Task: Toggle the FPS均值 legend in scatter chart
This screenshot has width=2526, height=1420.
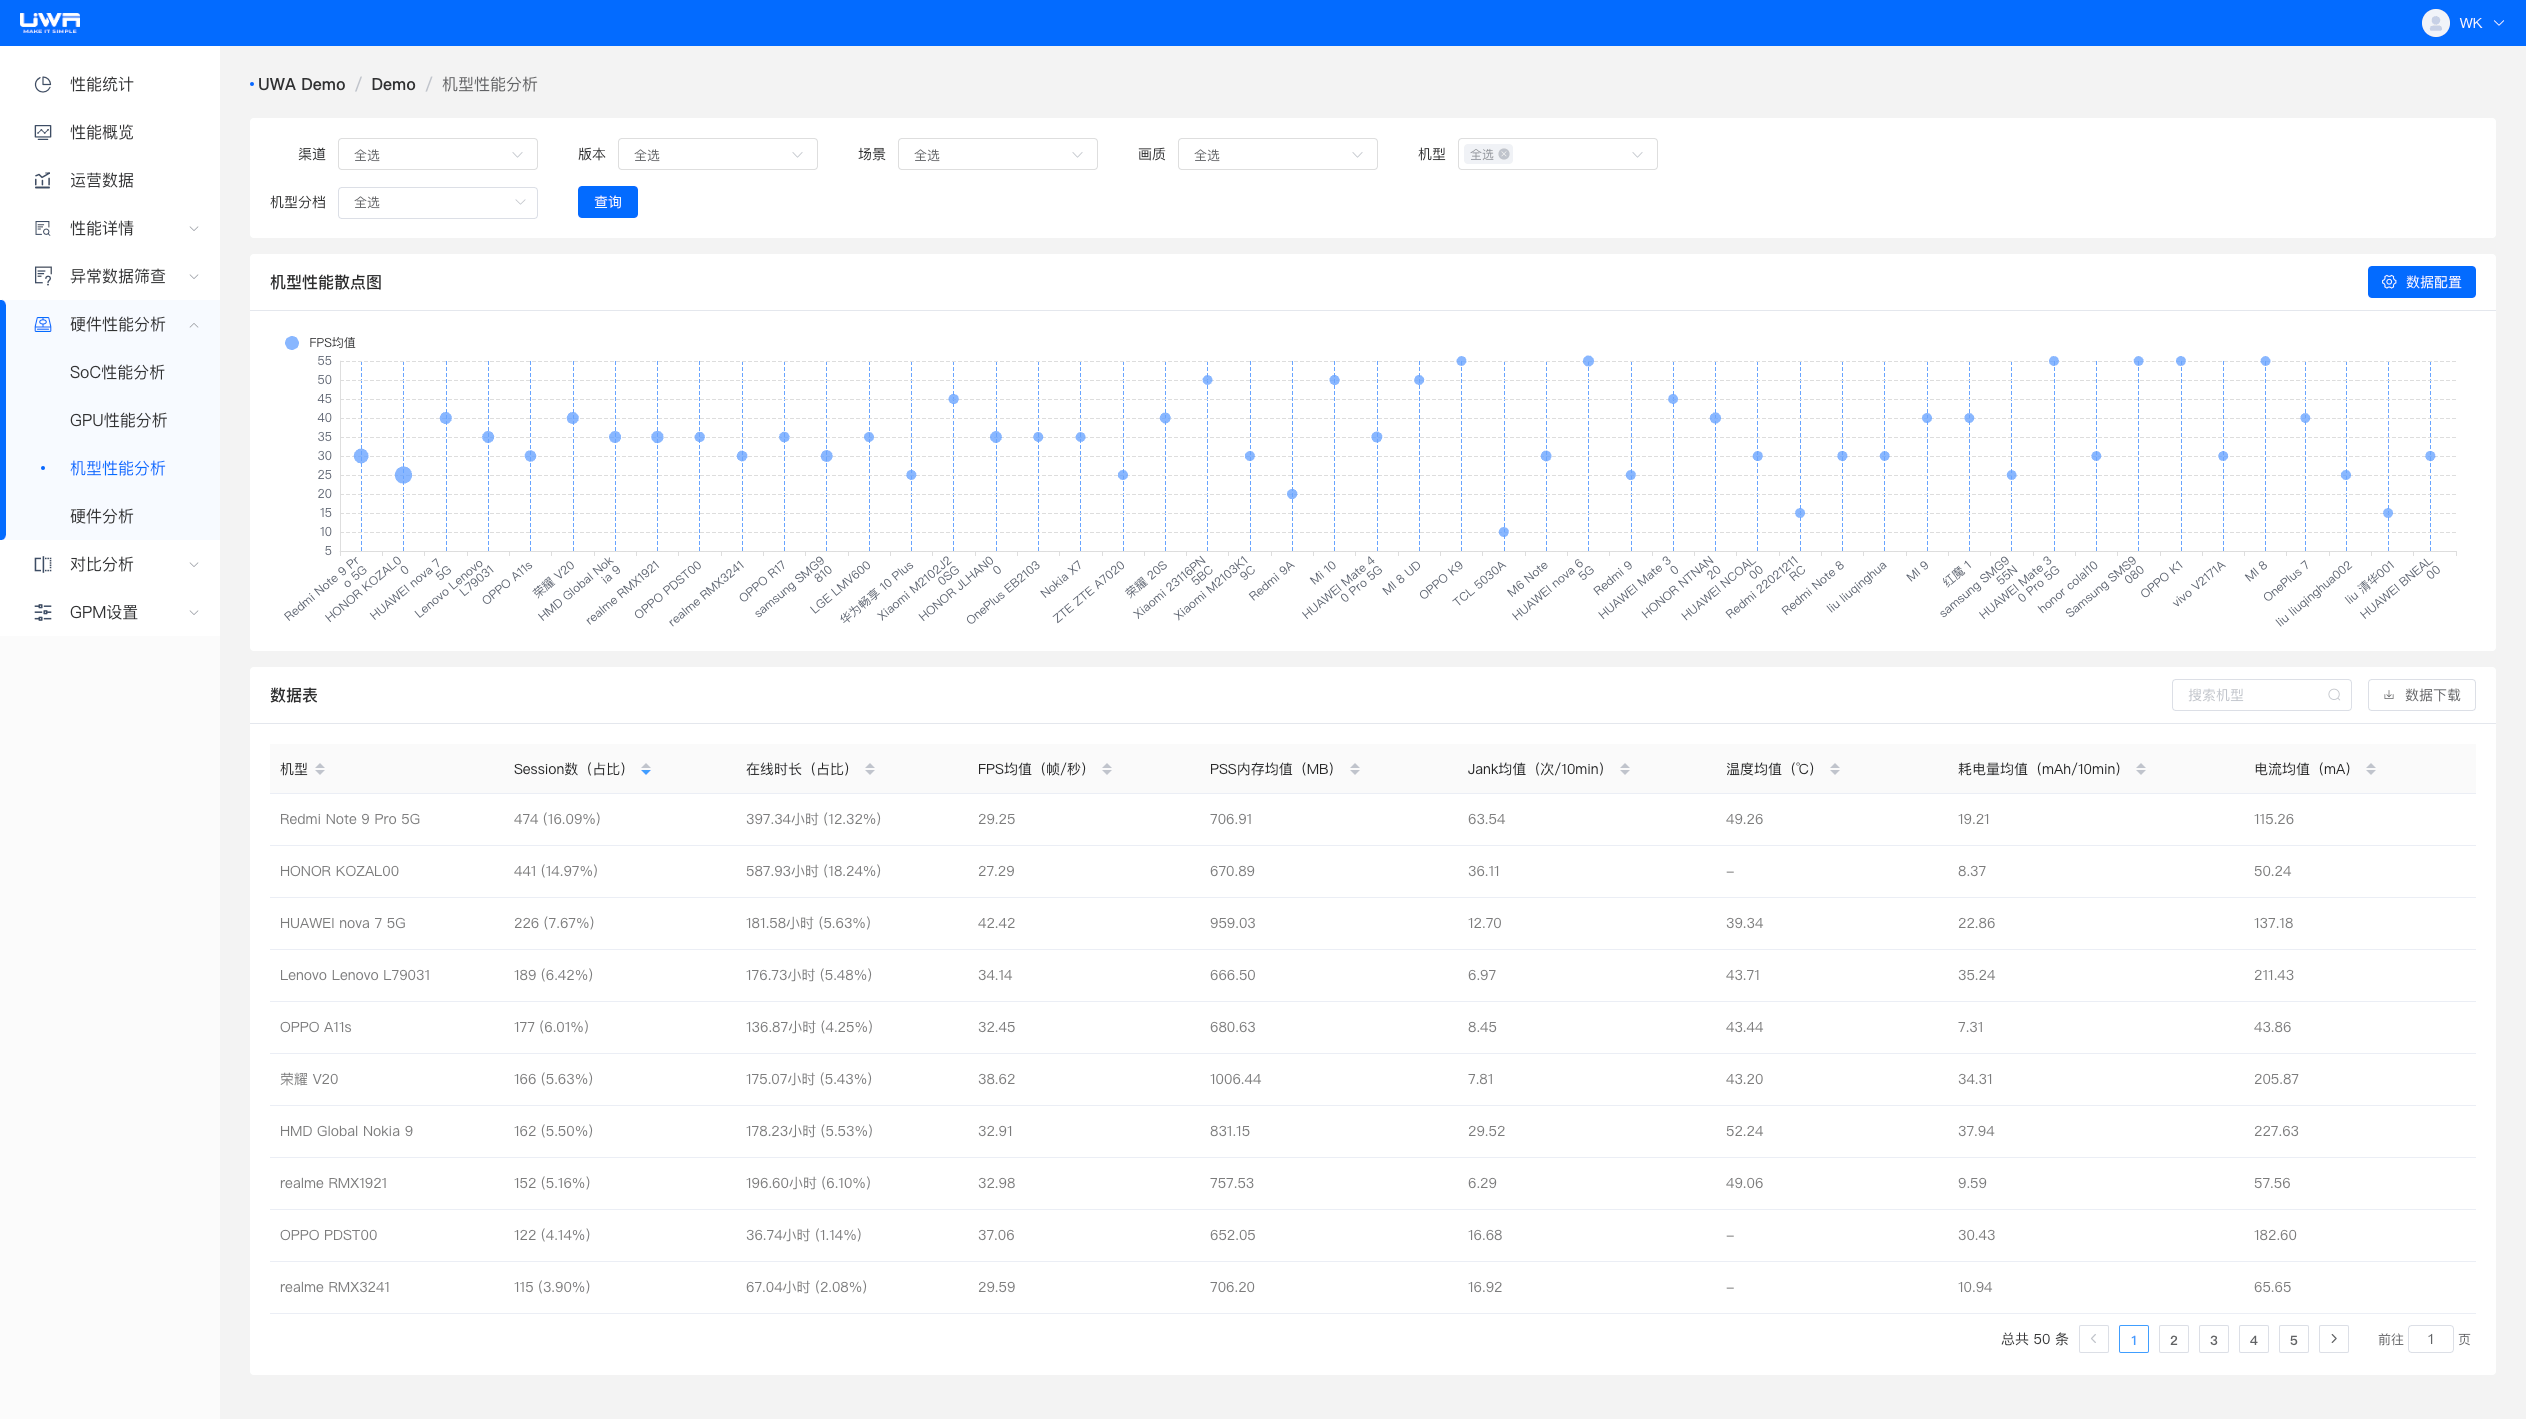Action: pyautogui.click(x=320, y=343)
